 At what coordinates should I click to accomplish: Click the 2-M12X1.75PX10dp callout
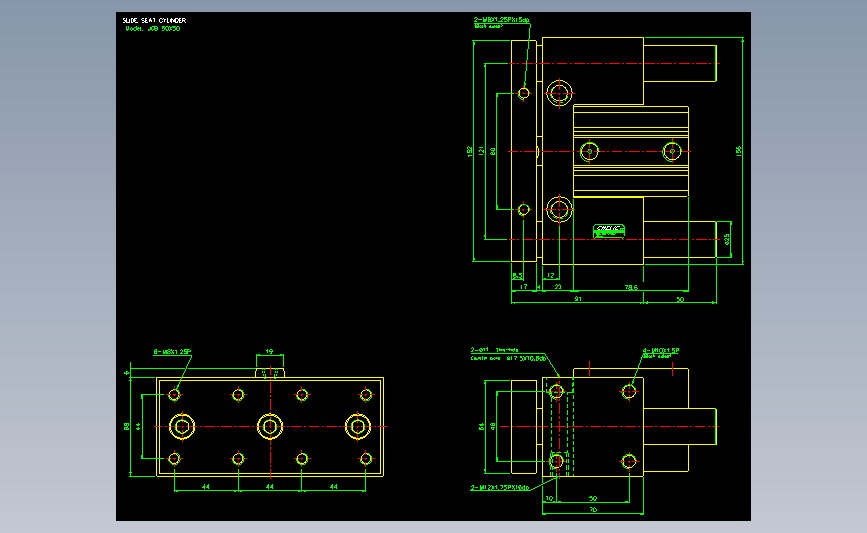(x=500, y=488)
